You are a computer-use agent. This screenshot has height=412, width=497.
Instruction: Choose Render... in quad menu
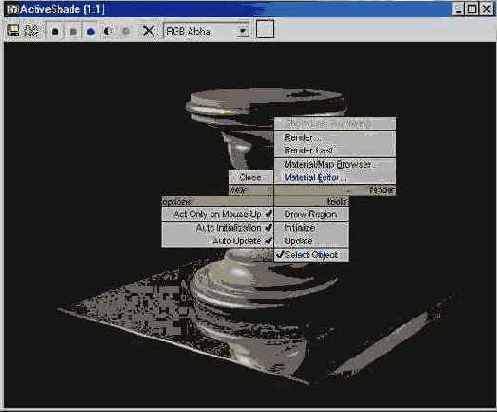(335, 137)
